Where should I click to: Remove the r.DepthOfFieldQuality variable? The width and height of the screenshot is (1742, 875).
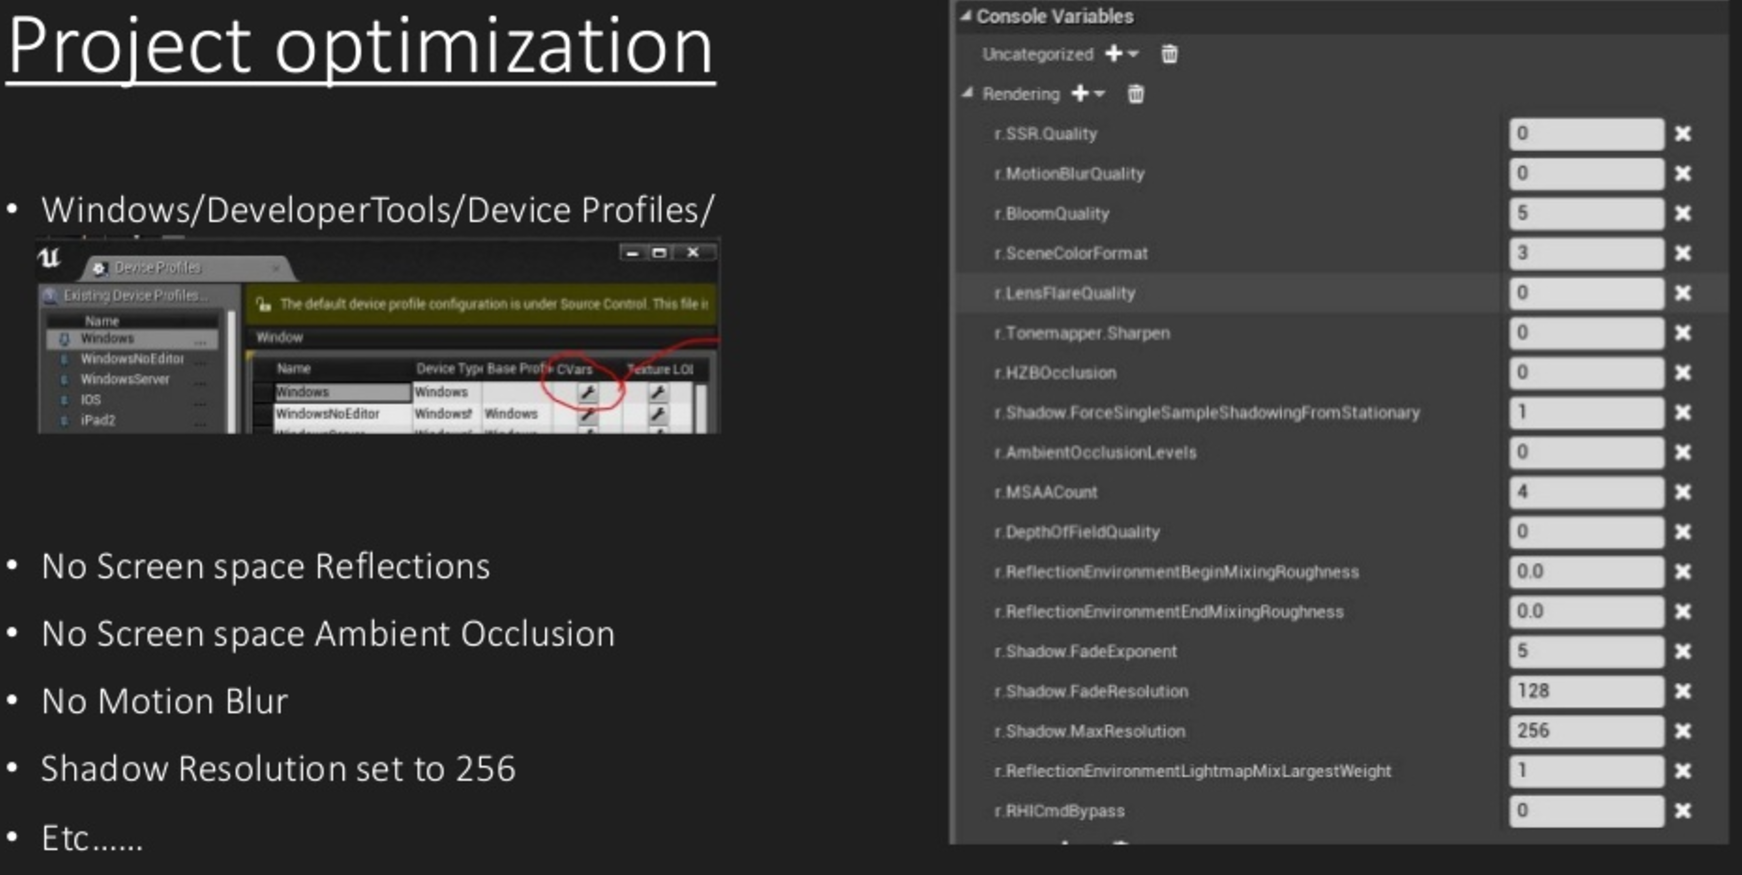pos(1683,532)
